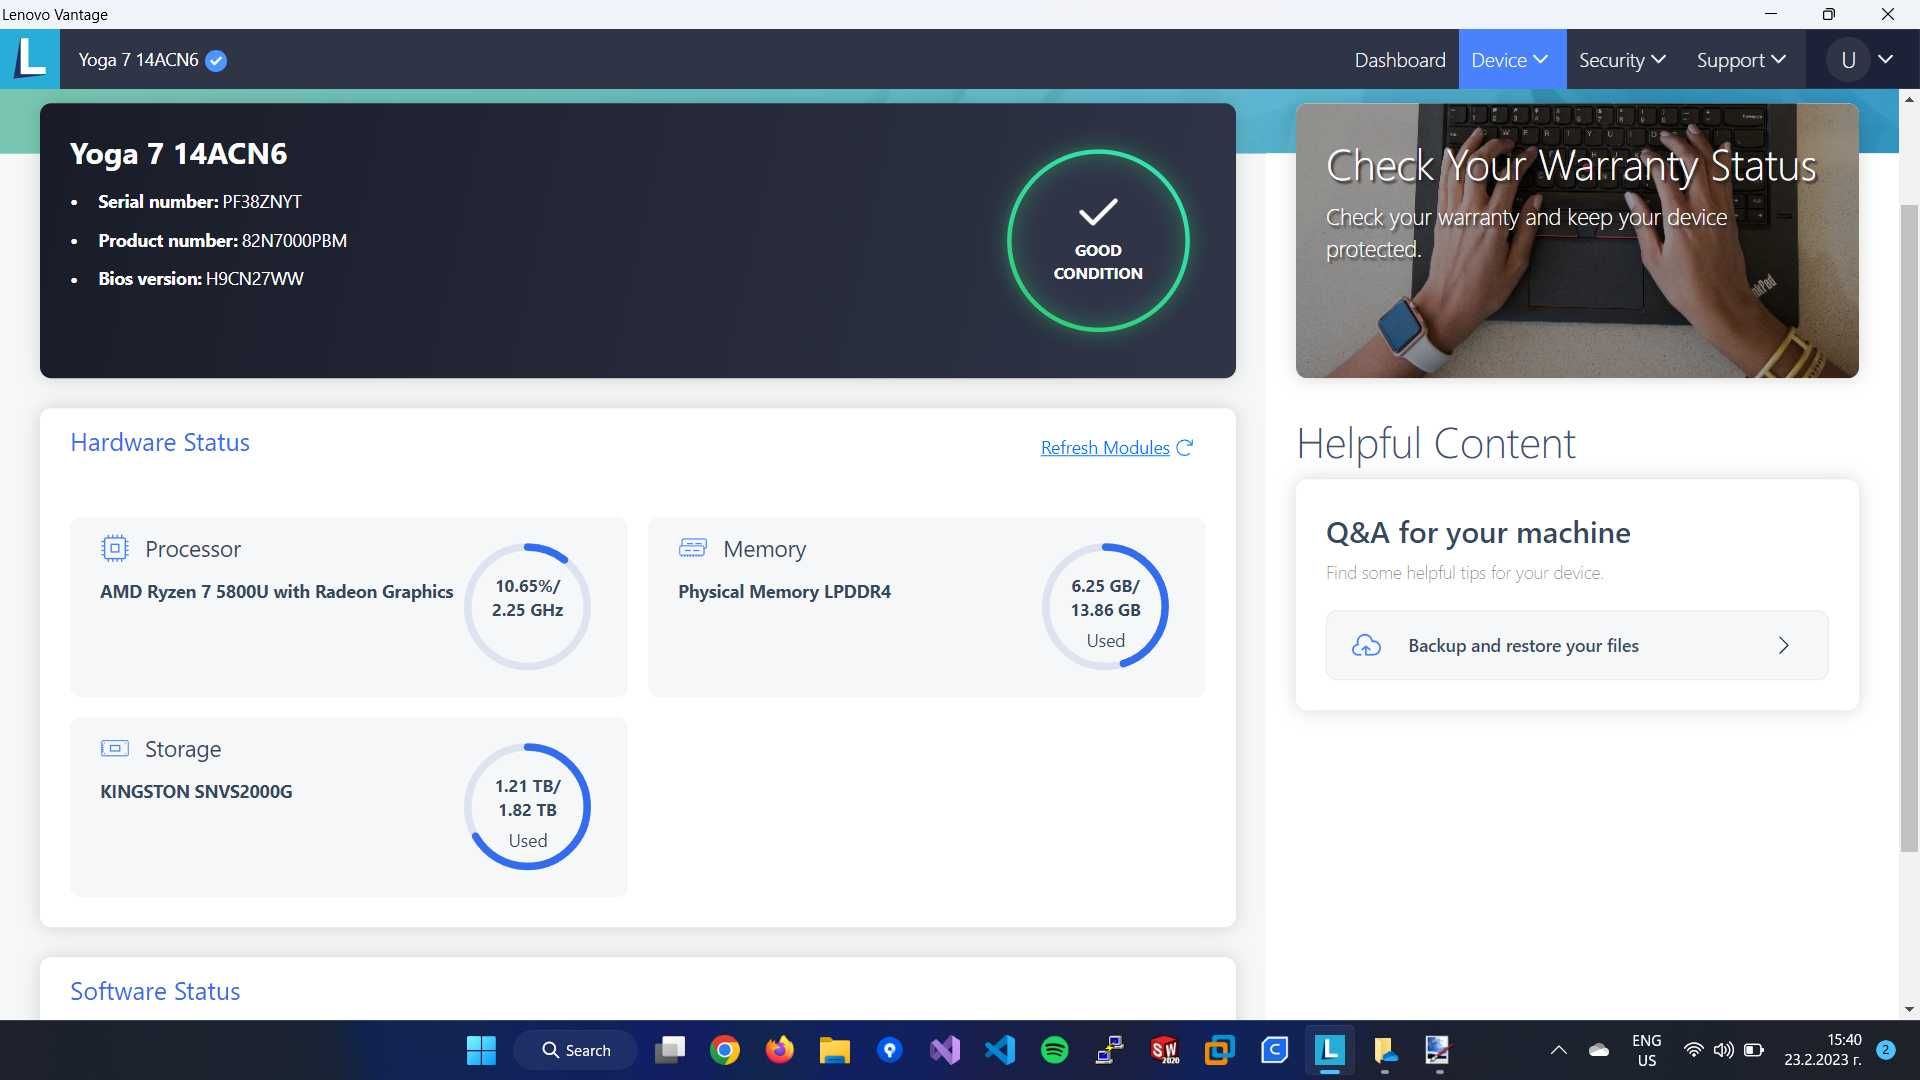
Task: Open the Dashboard page
Action: click(1399, 60)
